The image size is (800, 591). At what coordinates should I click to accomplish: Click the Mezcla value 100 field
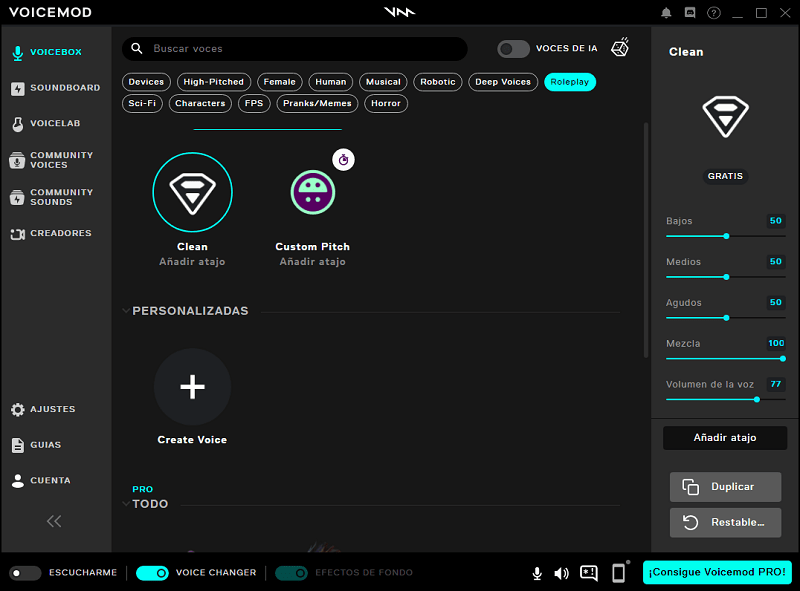[776, 343]
